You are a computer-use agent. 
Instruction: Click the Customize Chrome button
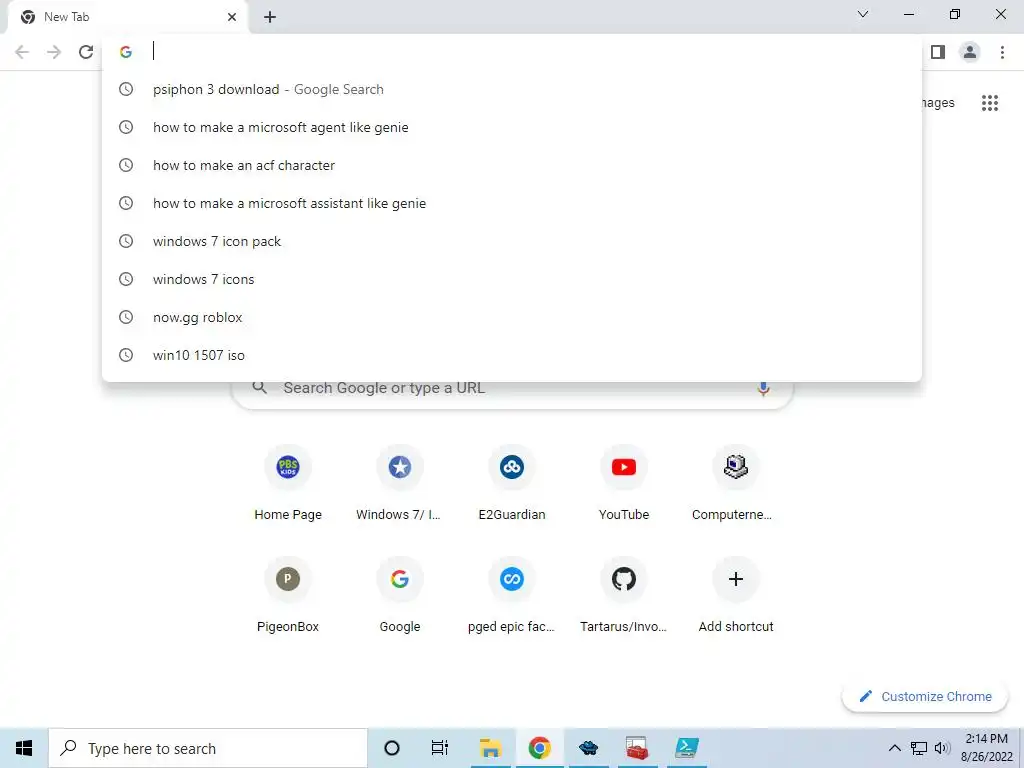point(925,697)
